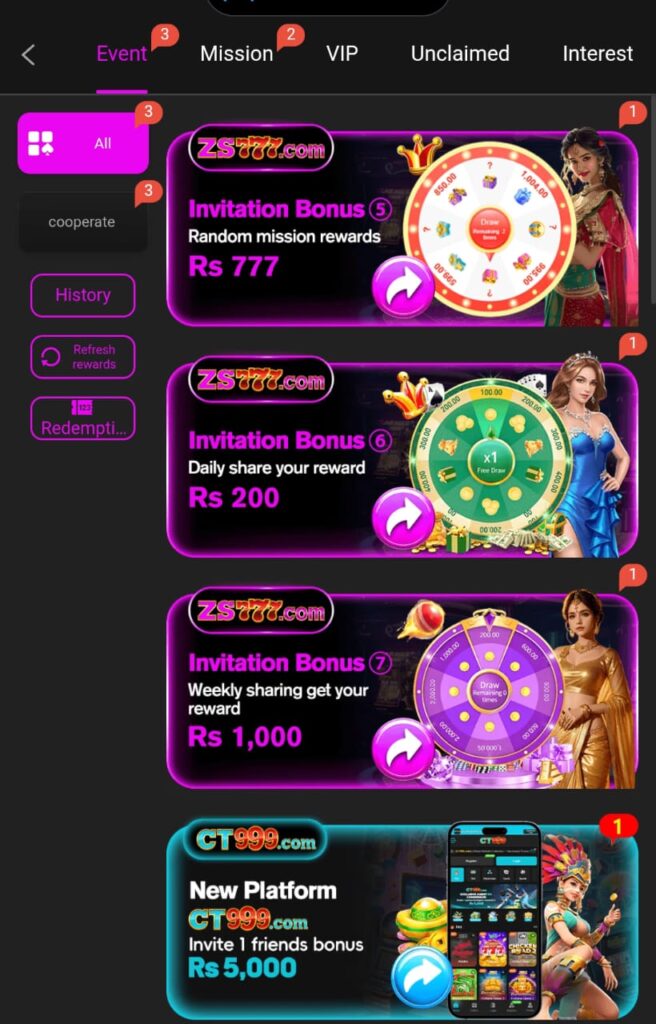Image resolution: width=656 pixels, height=1024 pixels.
Task: Open the VIP tab
Action: pos(342,54)
